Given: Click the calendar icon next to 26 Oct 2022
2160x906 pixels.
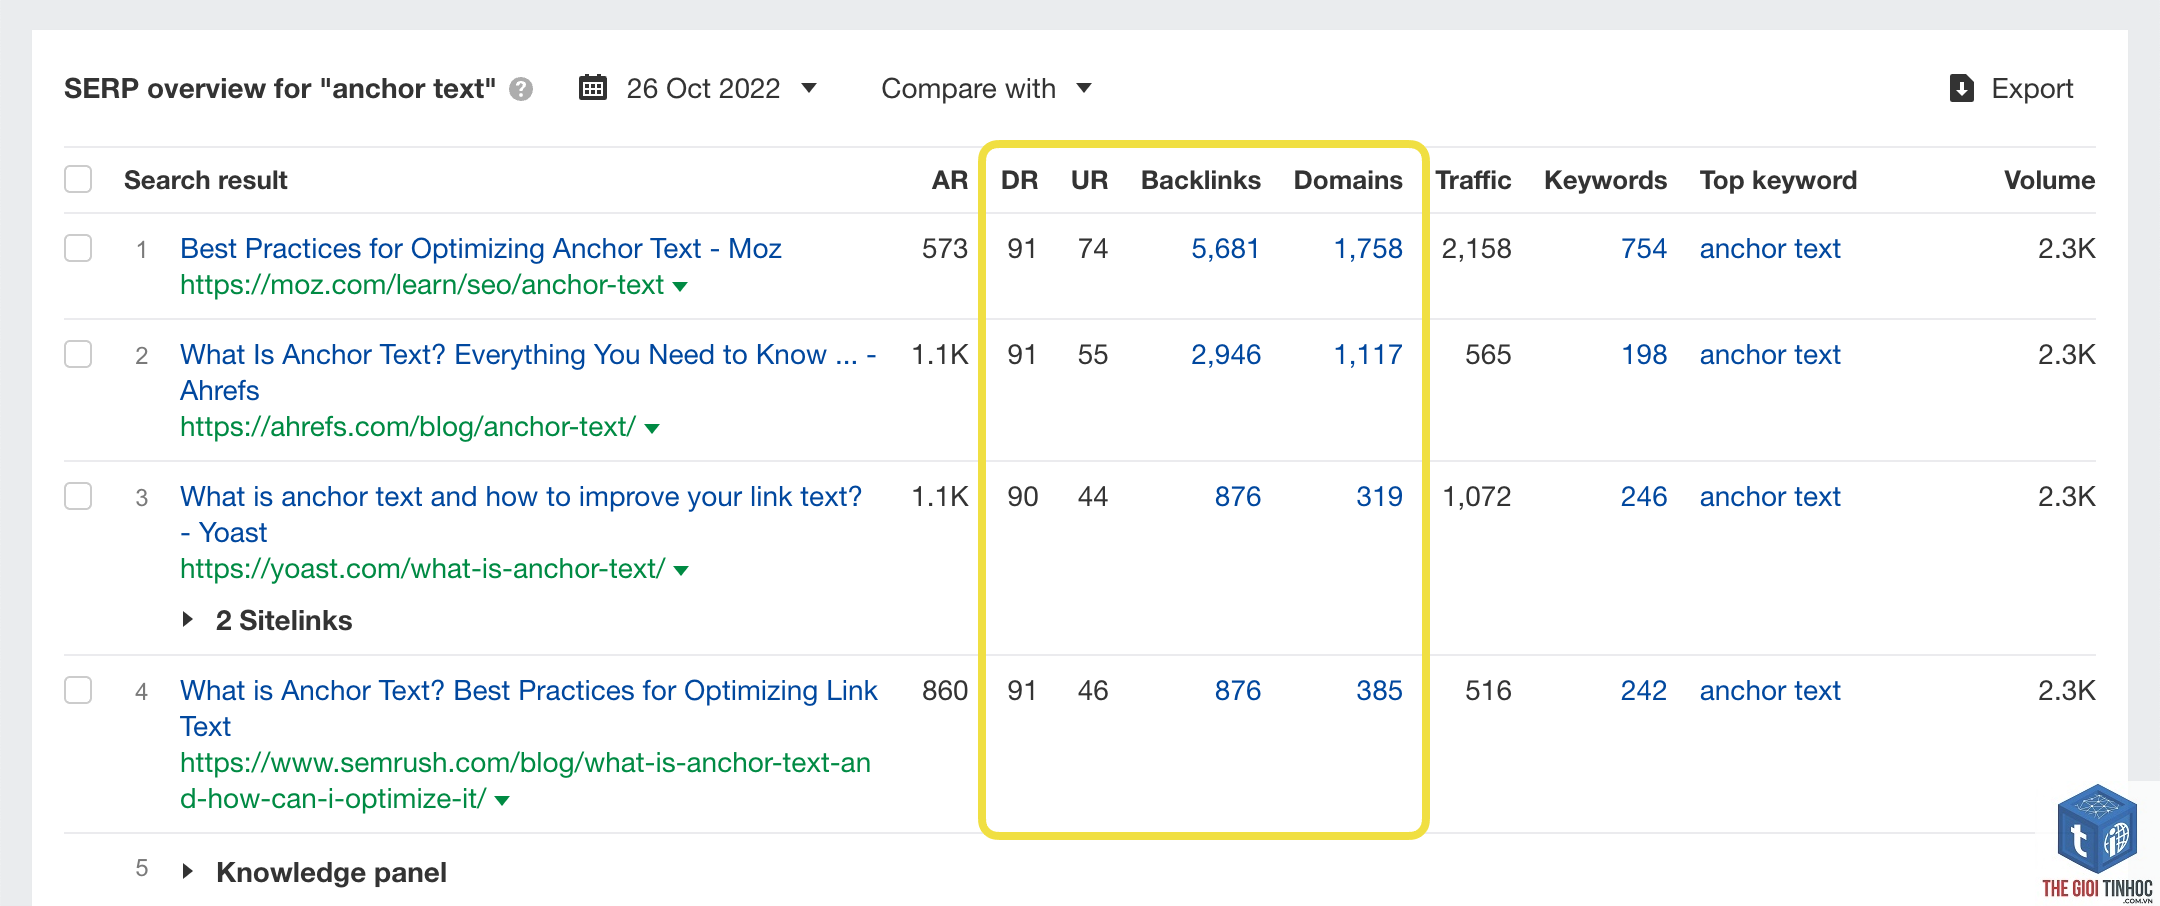Looking at the screenshot, I should tap(593, 88).
